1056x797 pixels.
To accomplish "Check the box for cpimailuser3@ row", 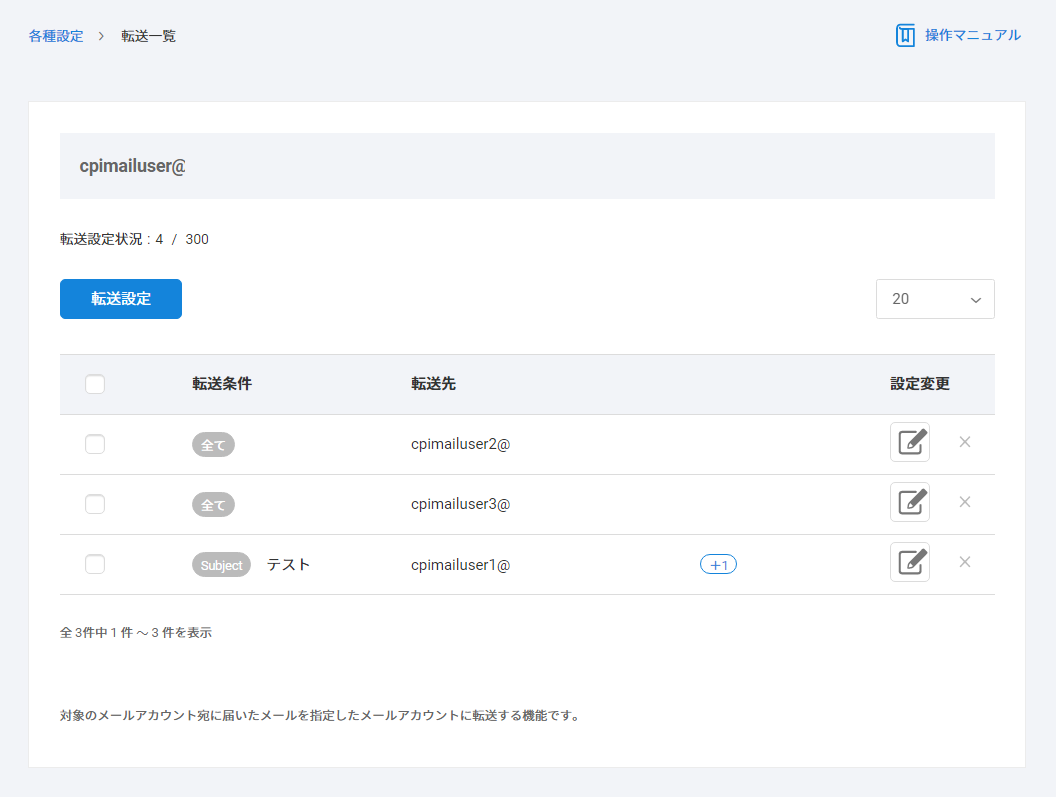I will pyautogui.click(x=95, y=504).
